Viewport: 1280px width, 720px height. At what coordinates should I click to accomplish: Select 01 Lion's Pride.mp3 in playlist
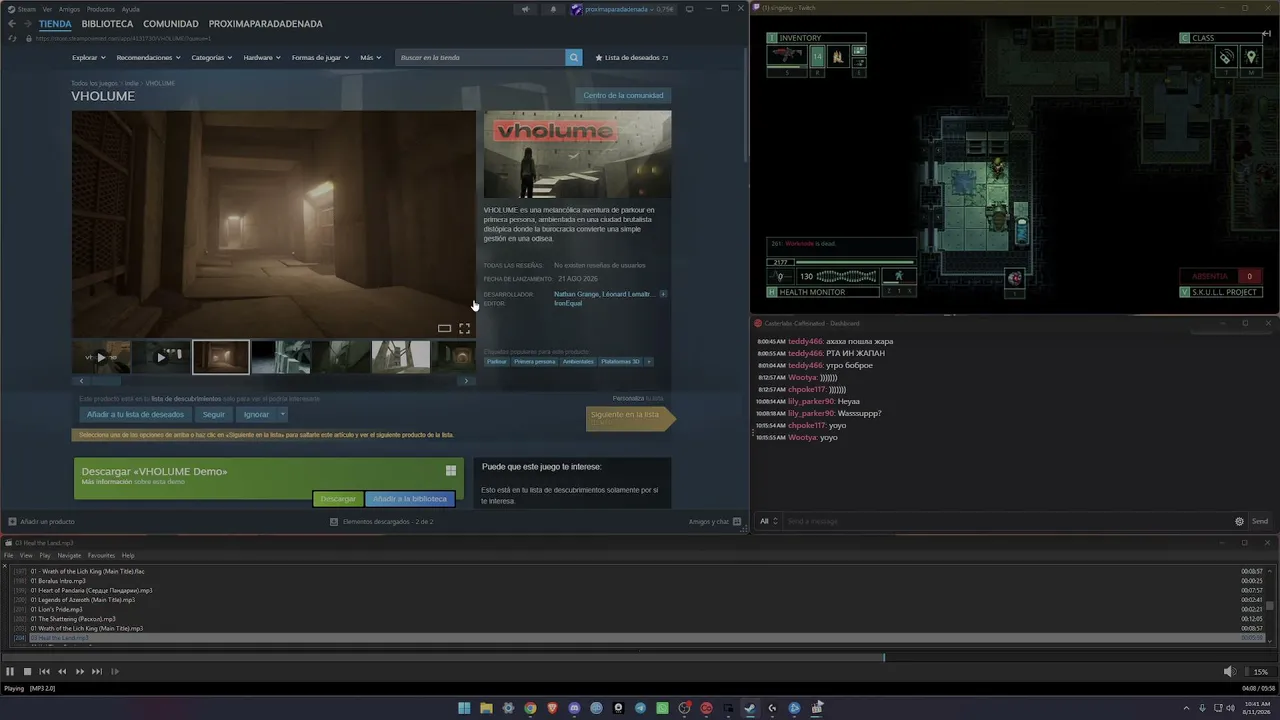[56, 609]
